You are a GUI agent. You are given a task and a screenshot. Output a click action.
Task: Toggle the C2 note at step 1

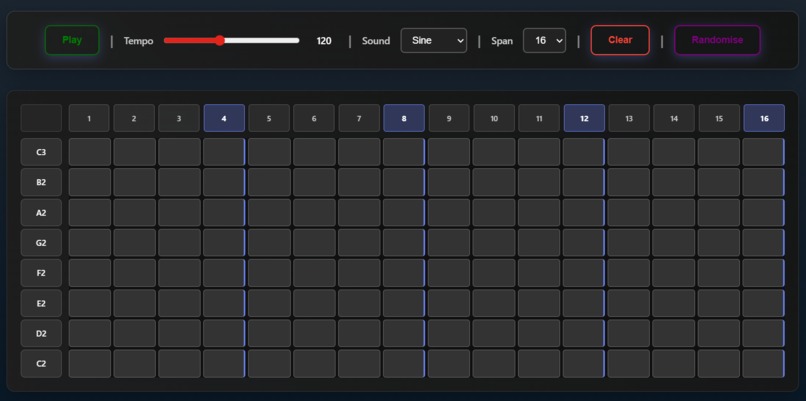click(89, 363)
